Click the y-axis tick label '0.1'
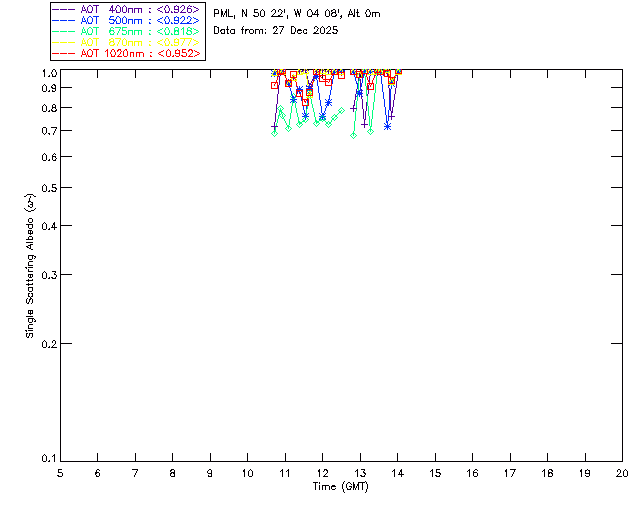 [x=49, y=459]
